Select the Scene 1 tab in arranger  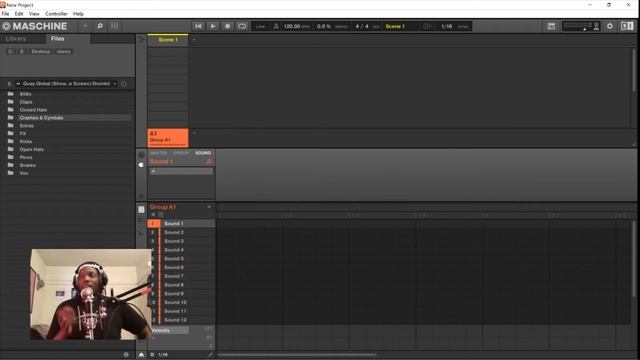click(168, 40)
